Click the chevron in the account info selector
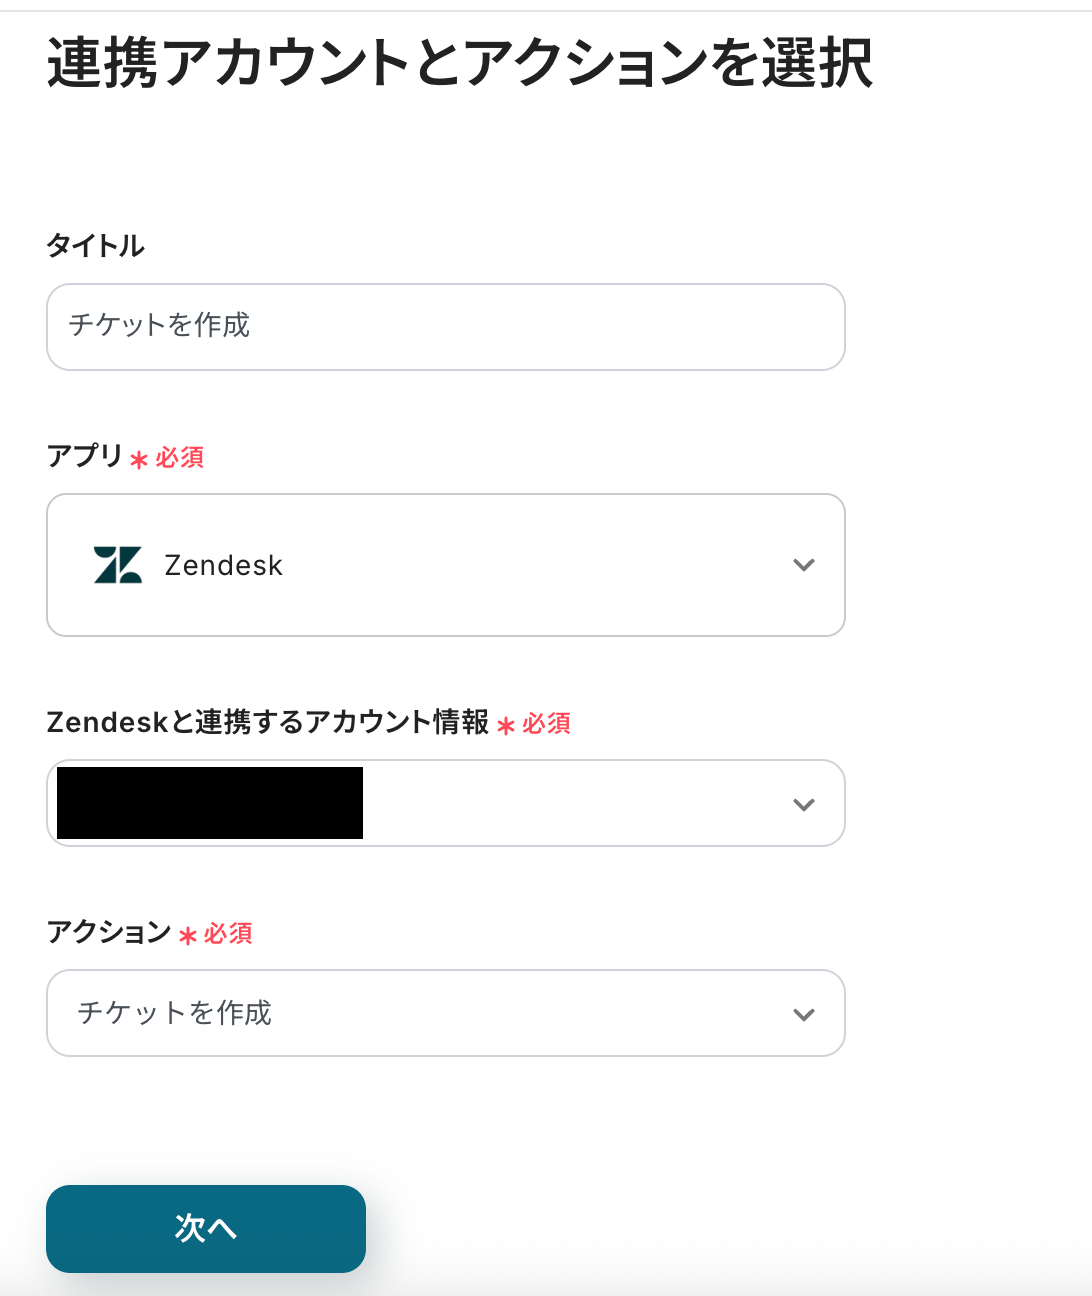The width and height of the screenshot is (1092, 1296). tap(803, 804)
